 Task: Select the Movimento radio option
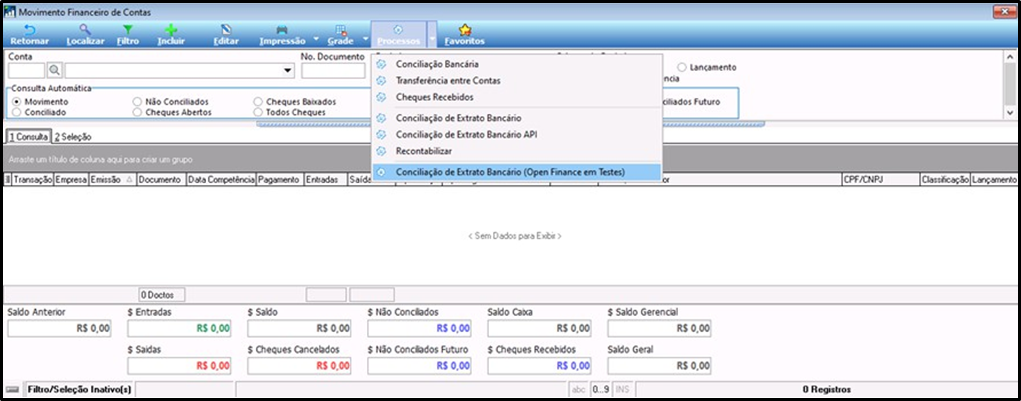pyautogui.click(x=16, y=102)
